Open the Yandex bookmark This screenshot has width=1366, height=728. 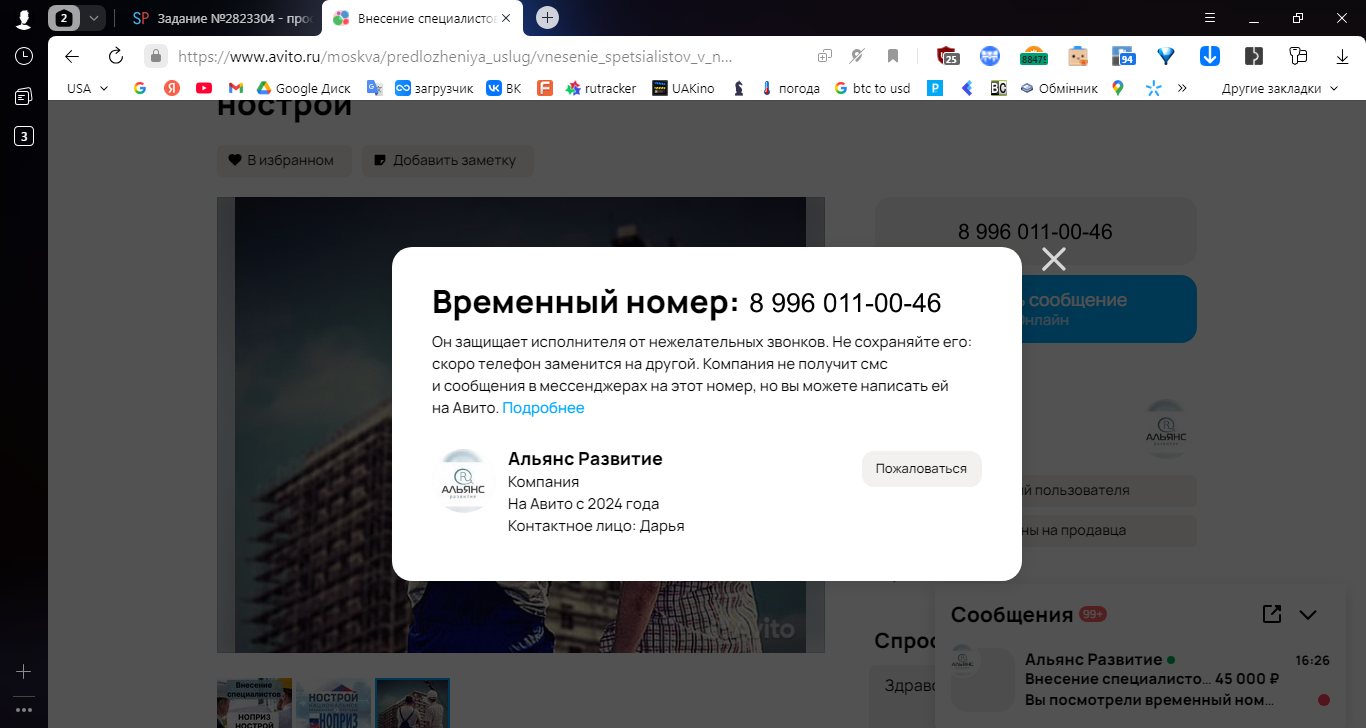tap(172, 88)
